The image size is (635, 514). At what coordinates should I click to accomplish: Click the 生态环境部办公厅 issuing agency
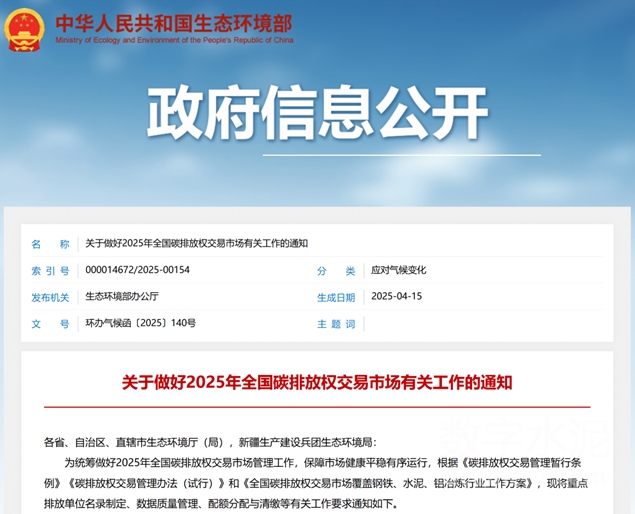coord(122,297)
